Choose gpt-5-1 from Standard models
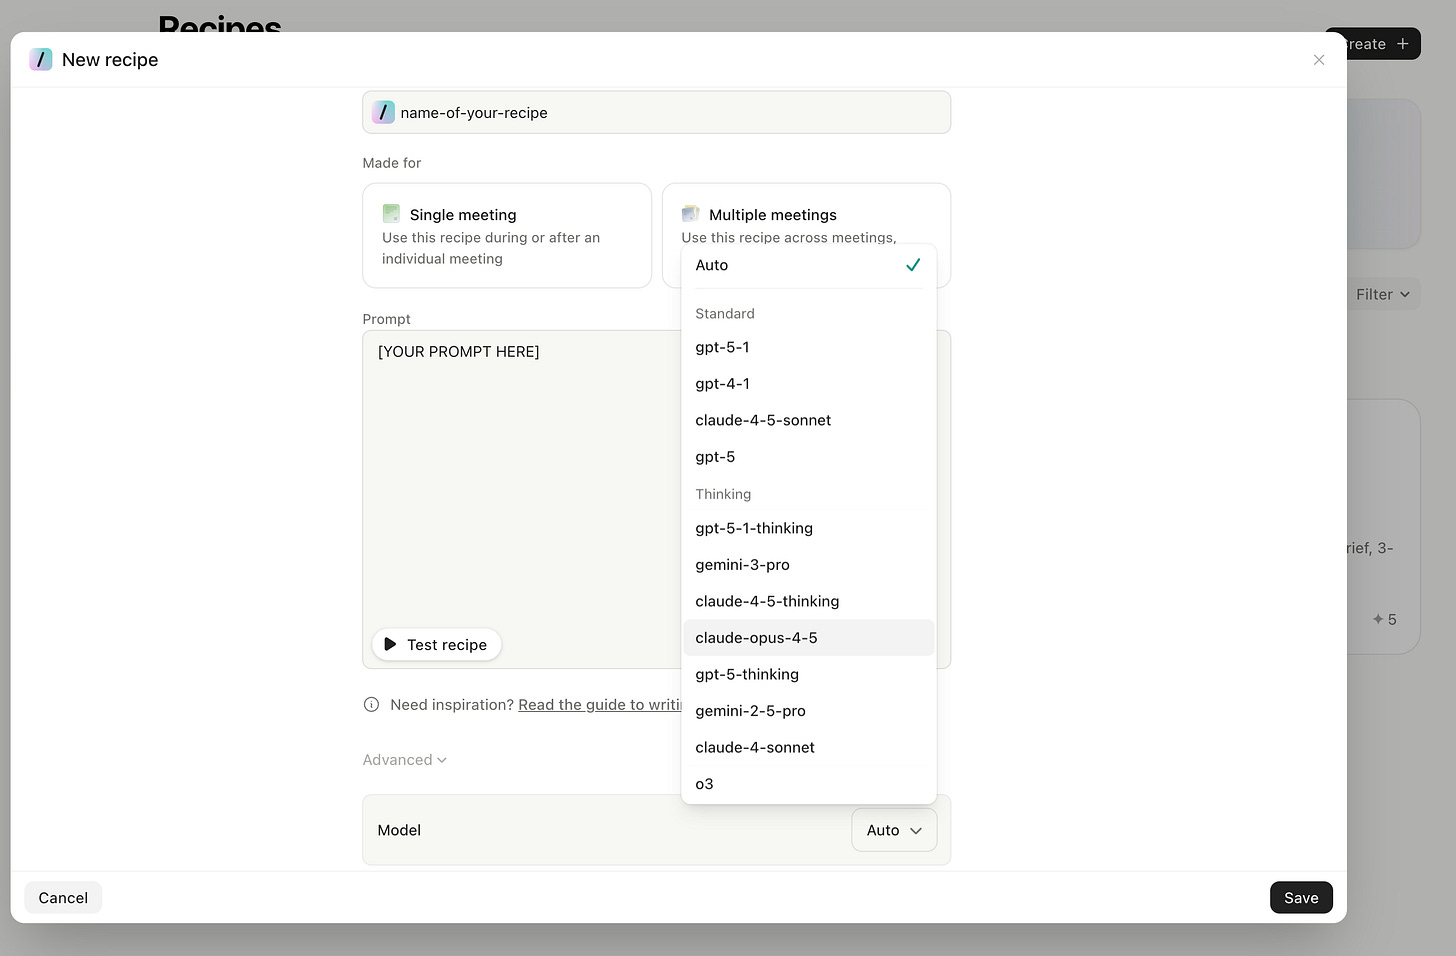The height and width of the screenshot is (956, 1456). (809, 347)
